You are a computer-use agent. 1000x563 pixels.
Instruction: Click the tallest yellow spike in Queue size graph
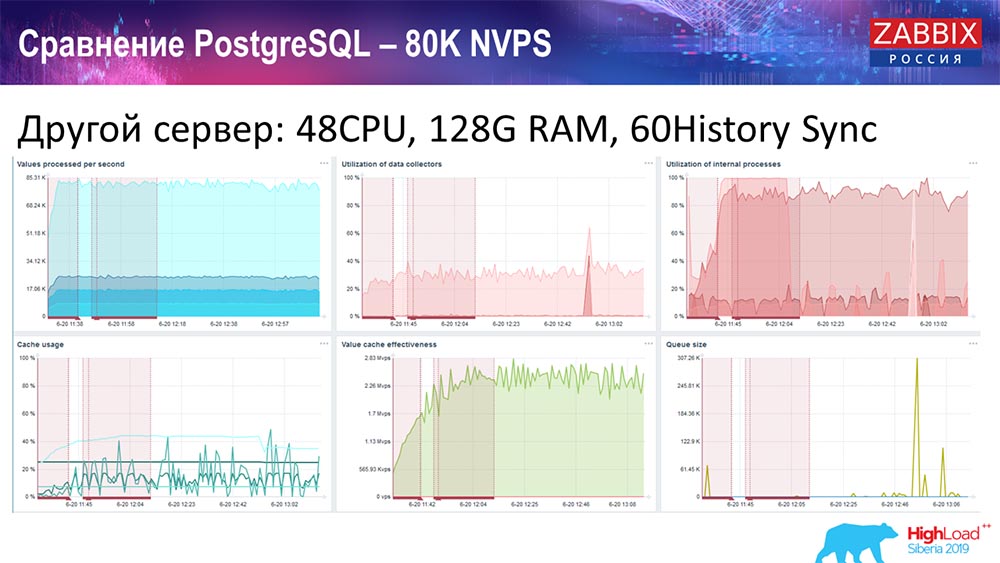point(917,426)
